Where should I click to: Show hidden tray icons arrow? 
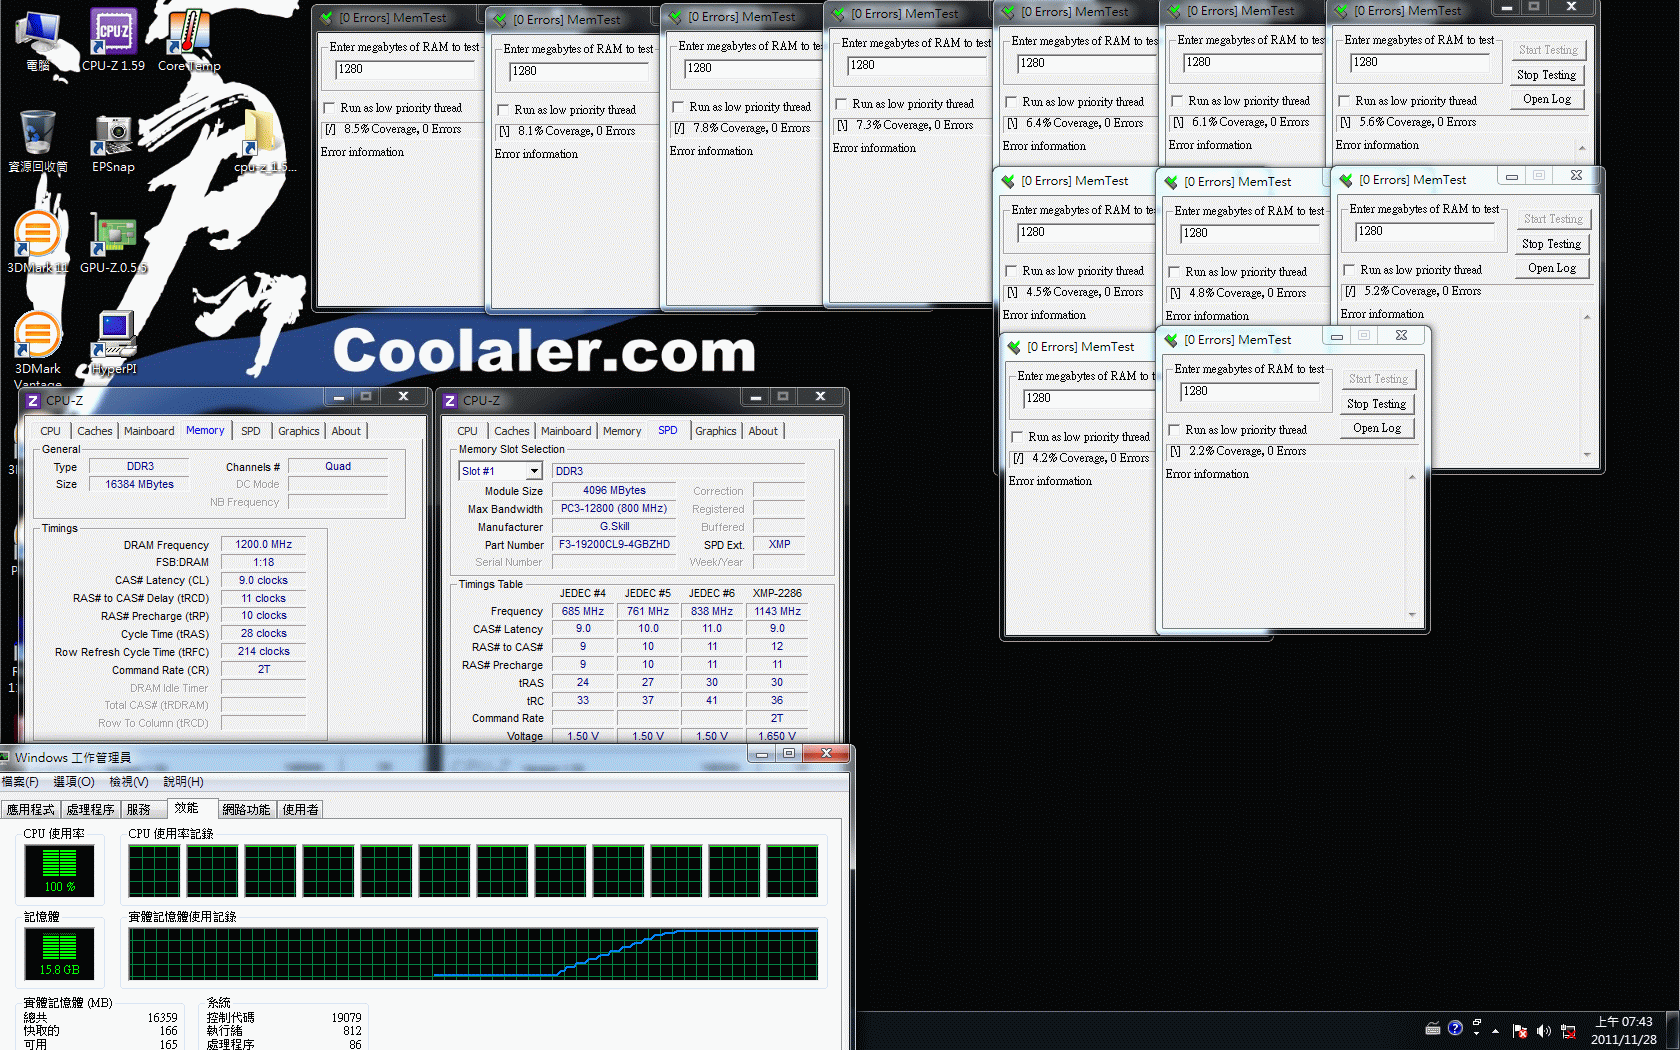pos(1496,1031)
